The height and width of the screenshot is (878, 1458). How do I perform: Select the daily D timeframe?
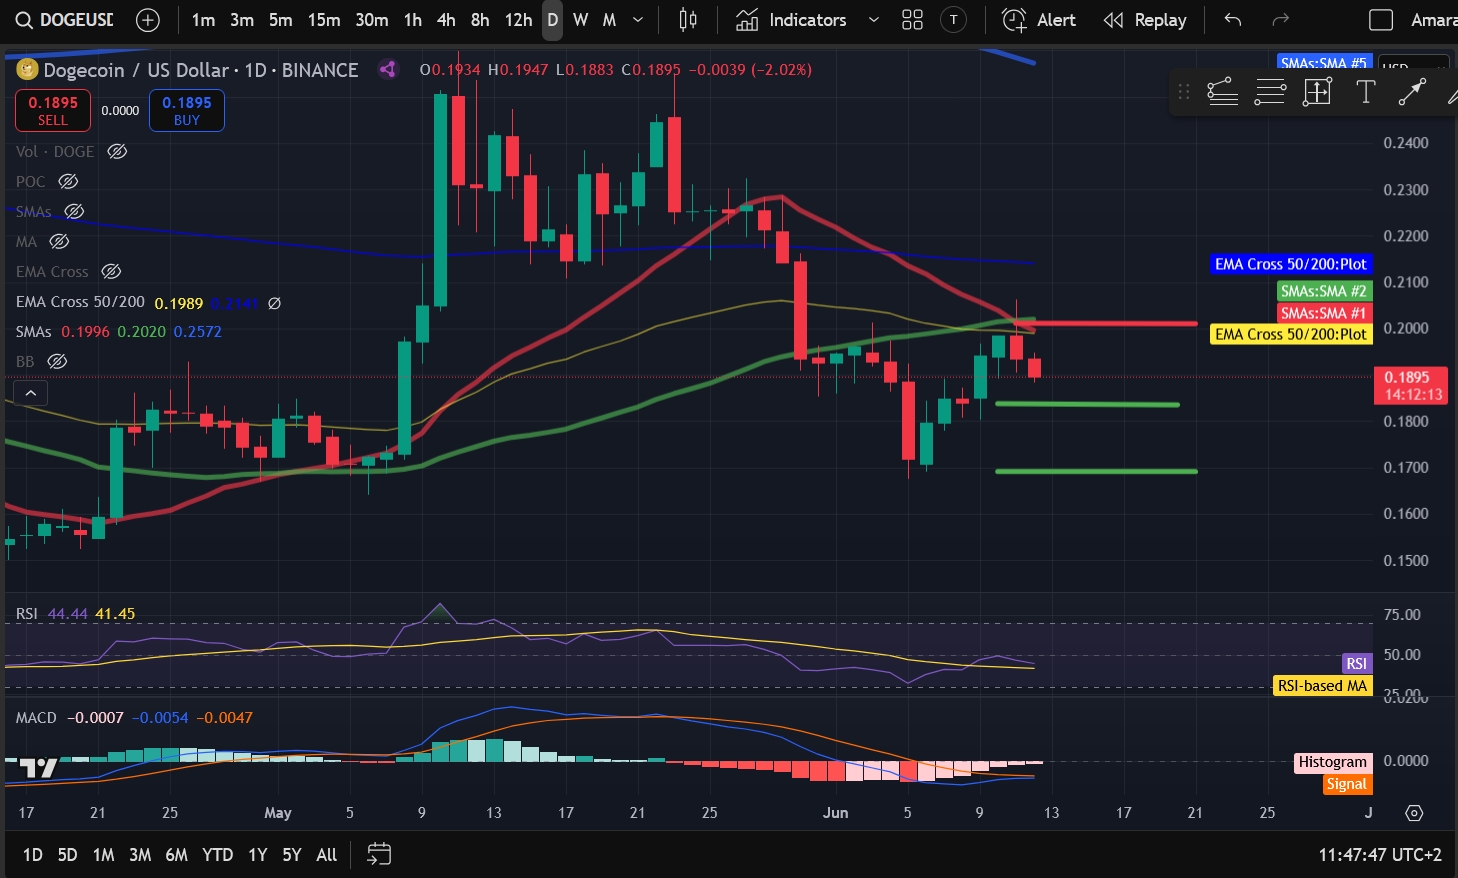(x=552, y=20)
